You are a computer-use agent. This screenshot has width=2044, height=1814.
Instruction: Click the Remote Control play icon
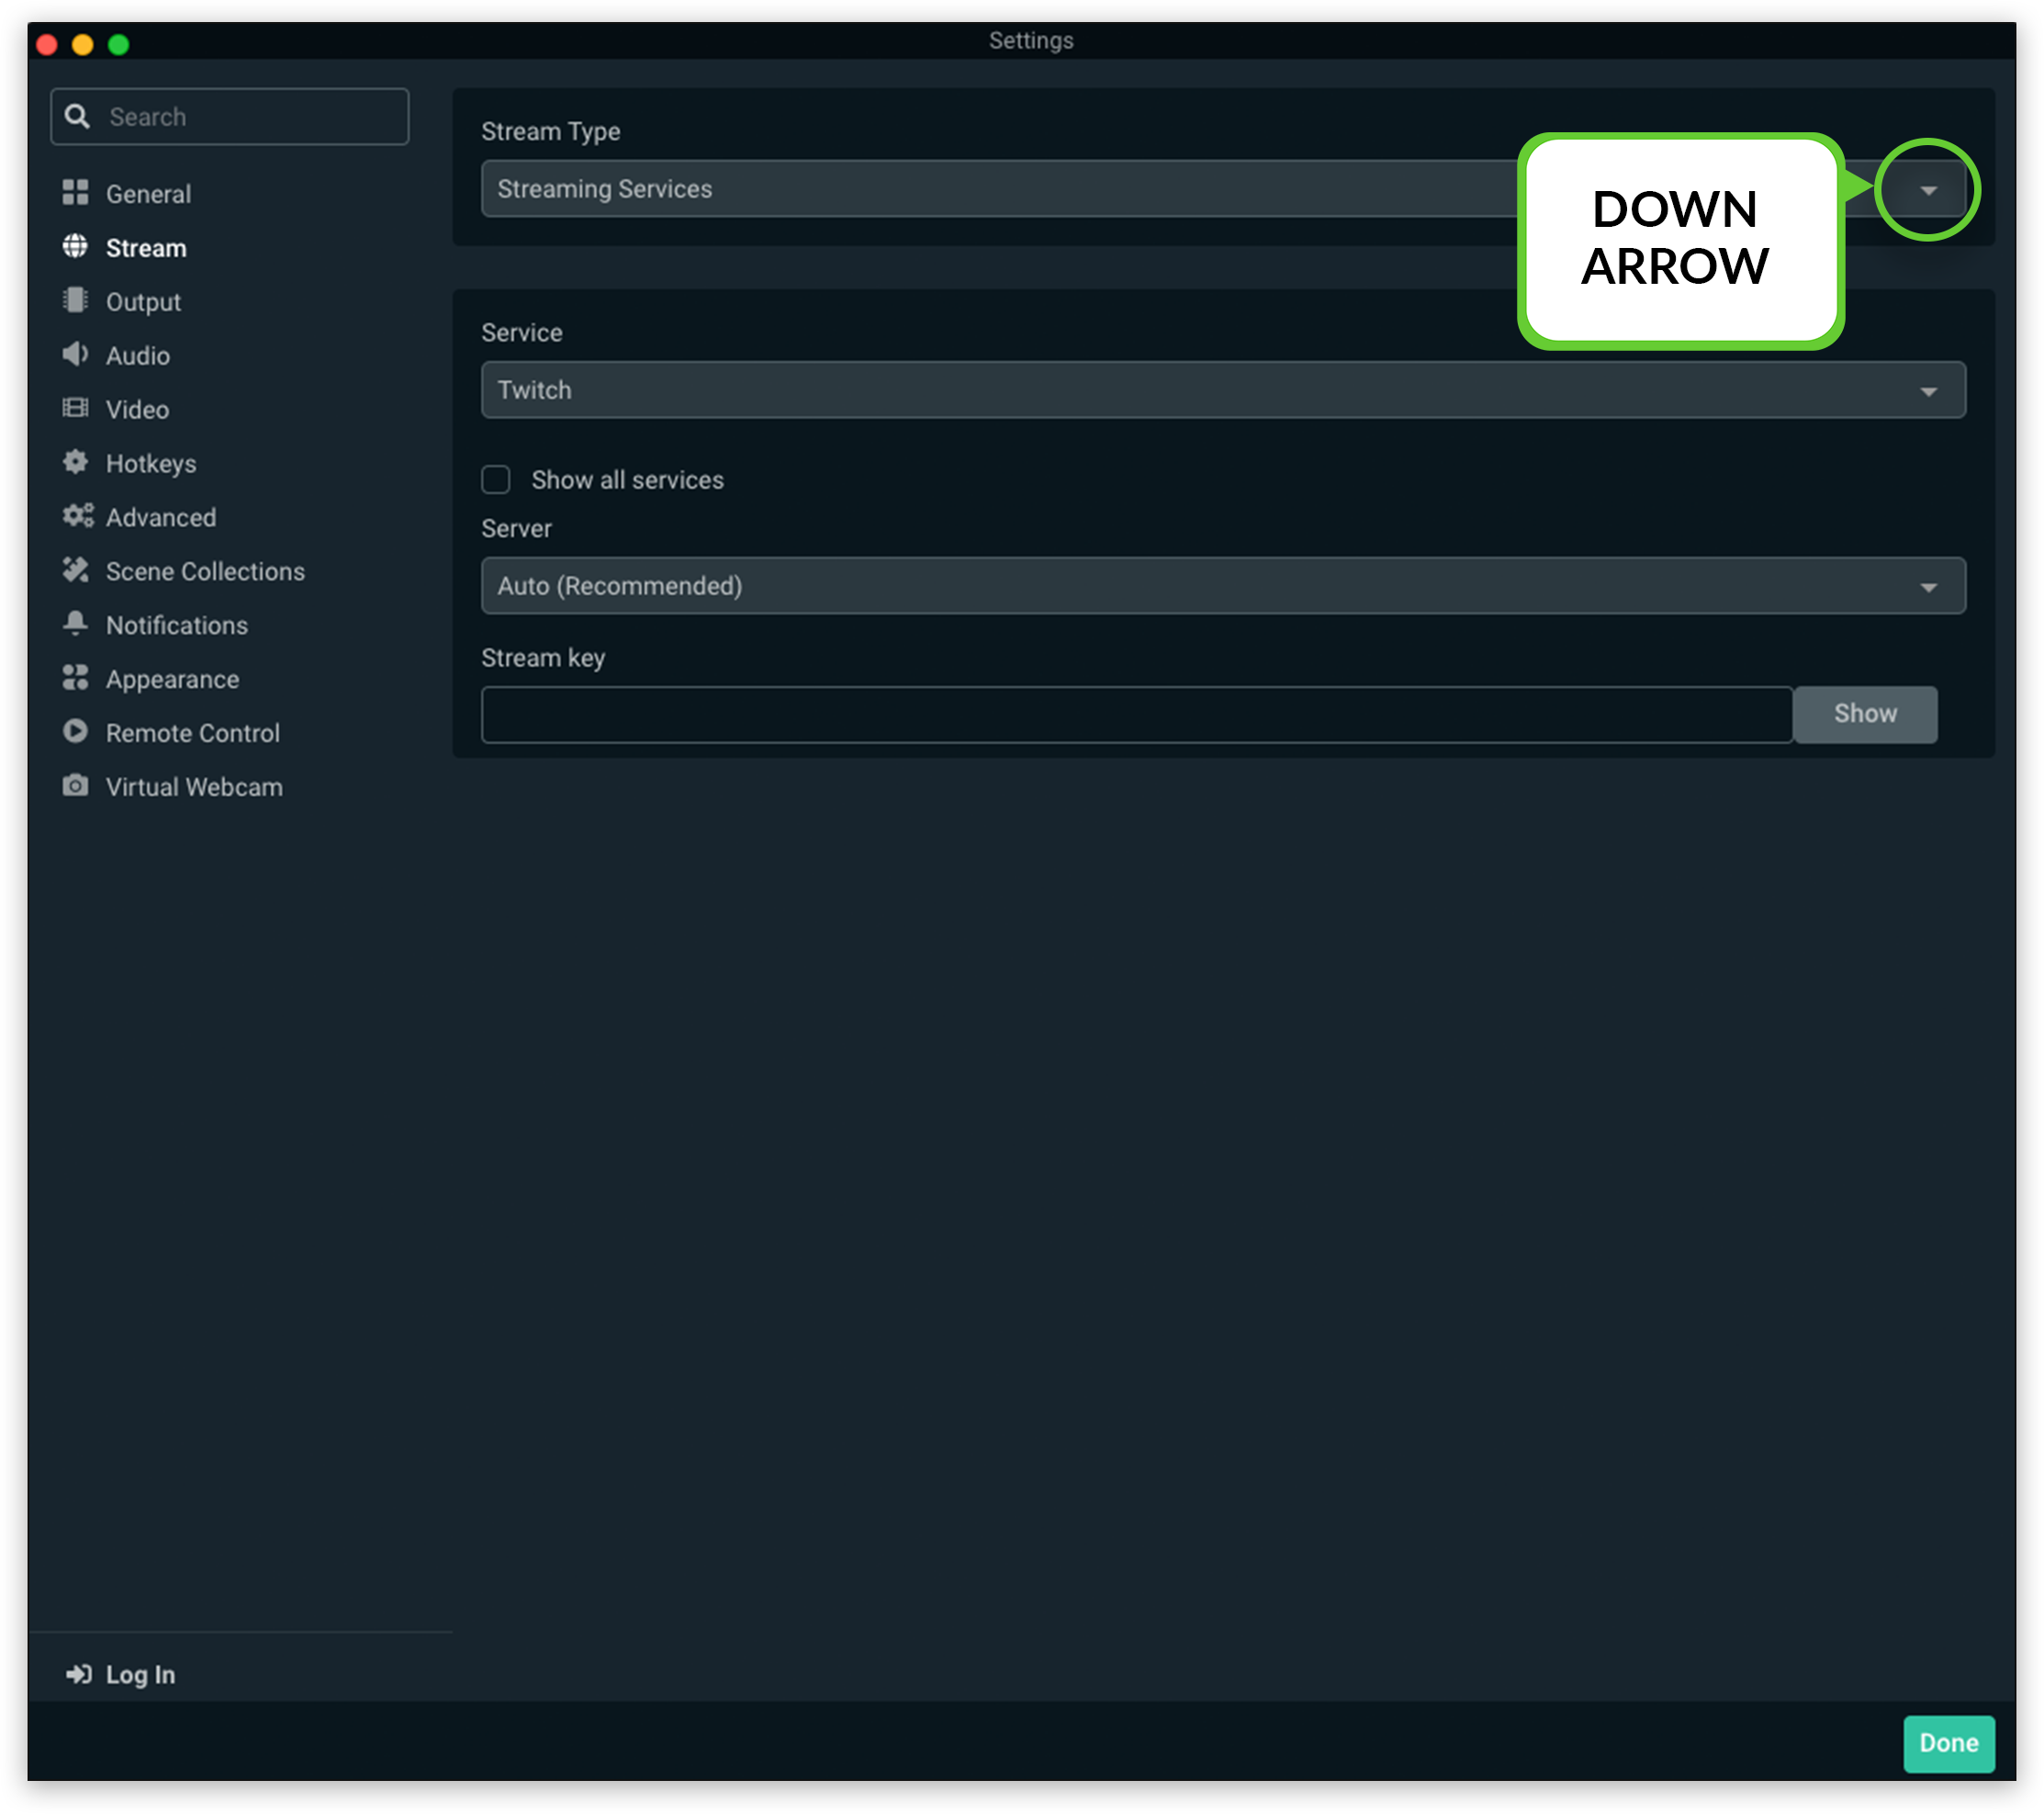coord(75,732)
